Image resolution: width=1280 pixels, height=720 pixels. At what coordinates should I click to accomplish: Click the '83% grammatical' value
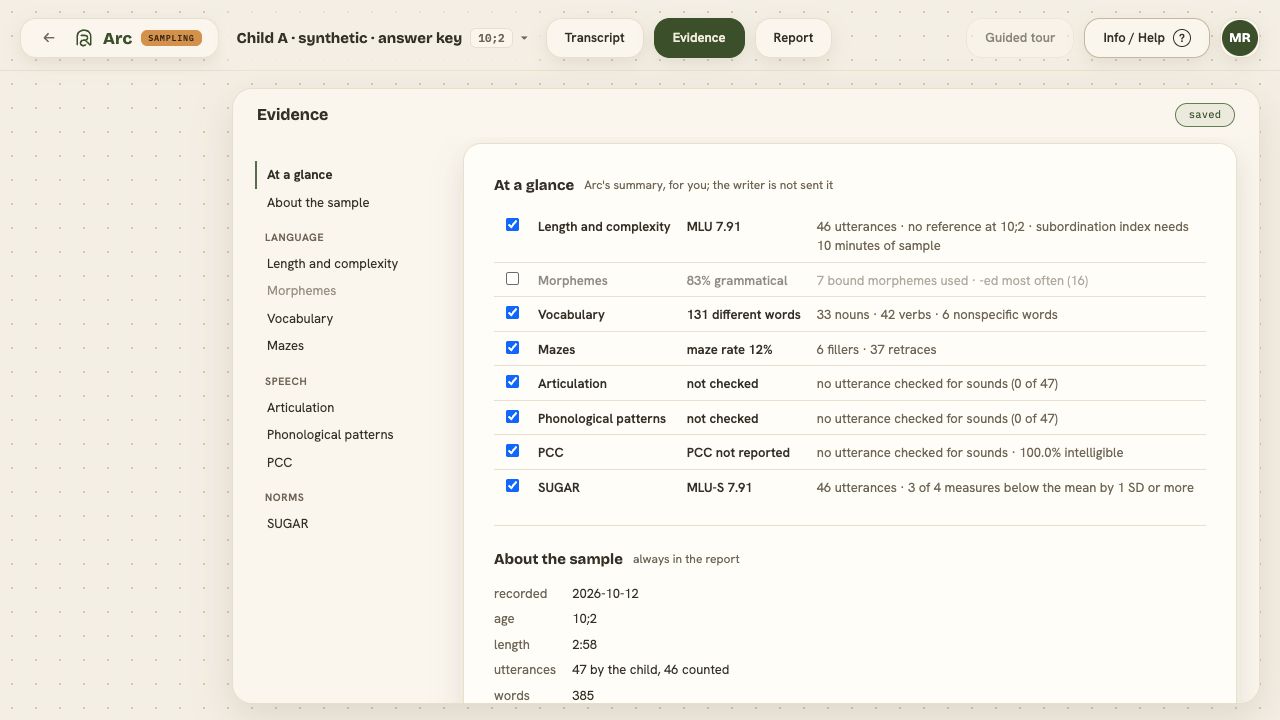point(737,281)
